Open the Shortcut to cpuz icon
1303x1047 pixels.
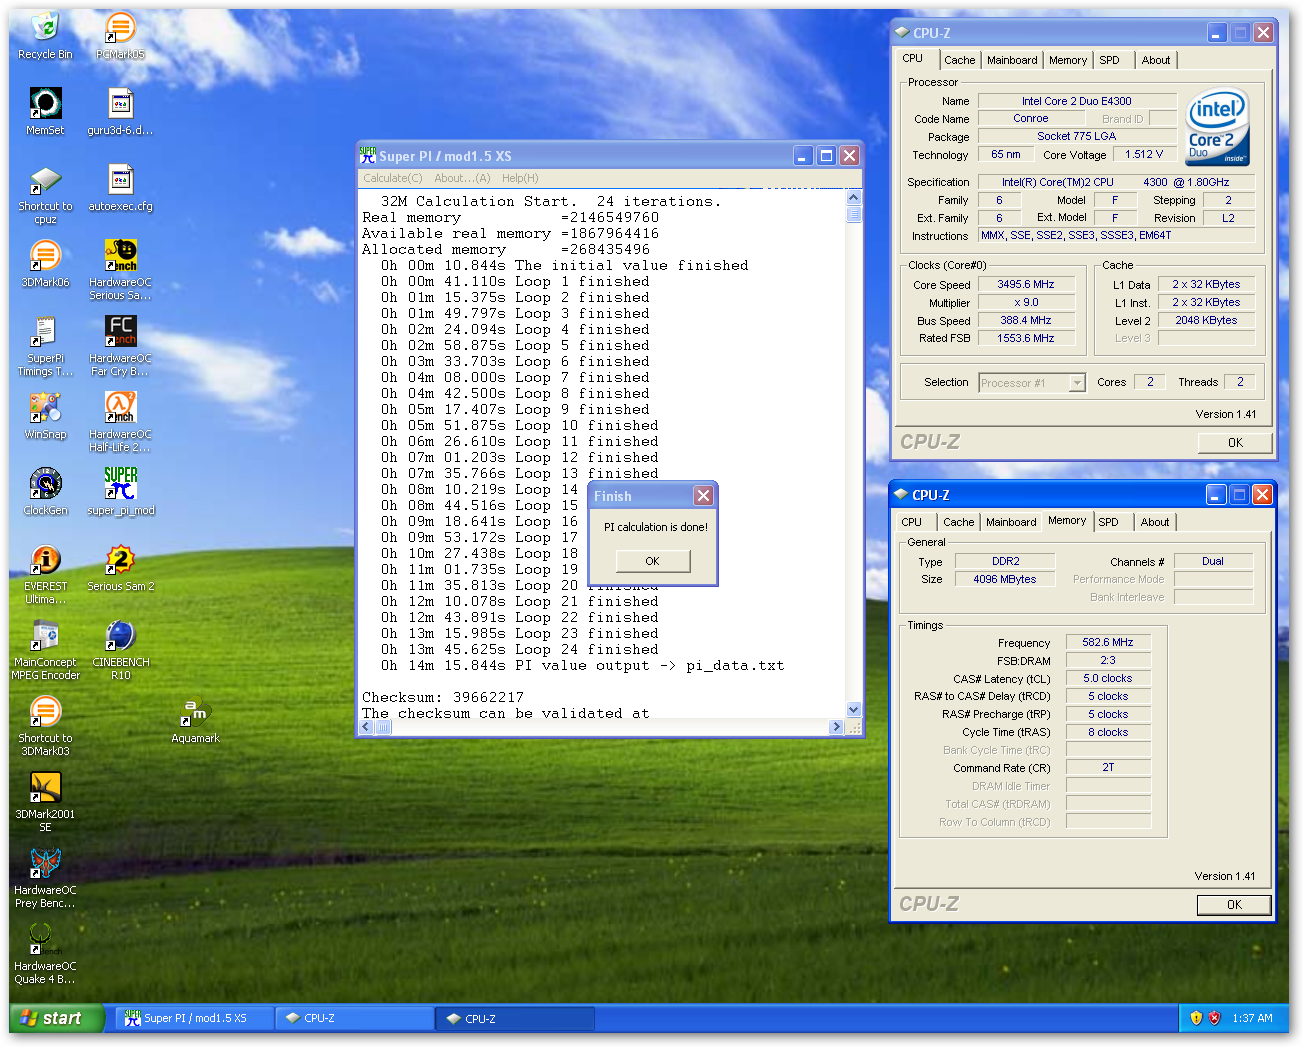[45, 194]
